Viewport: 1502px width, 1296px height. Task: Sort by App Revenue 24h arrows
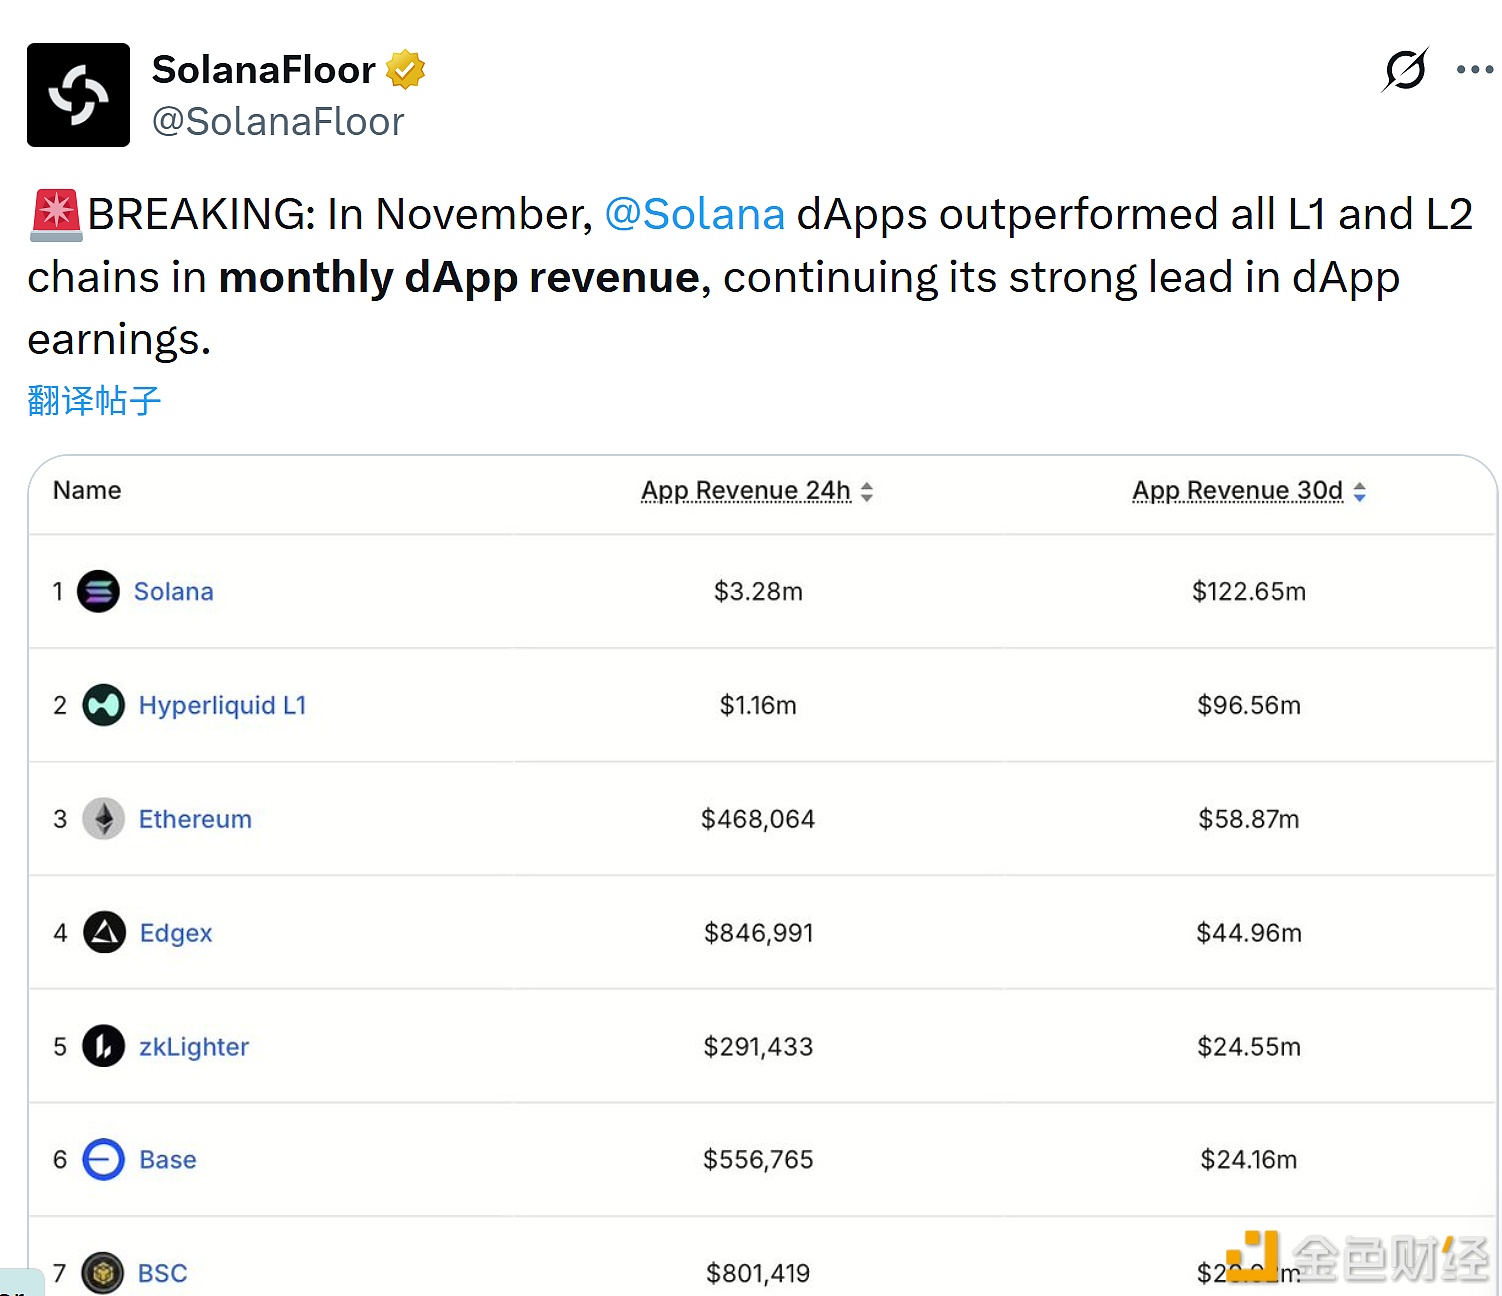(x=867, y=492)
